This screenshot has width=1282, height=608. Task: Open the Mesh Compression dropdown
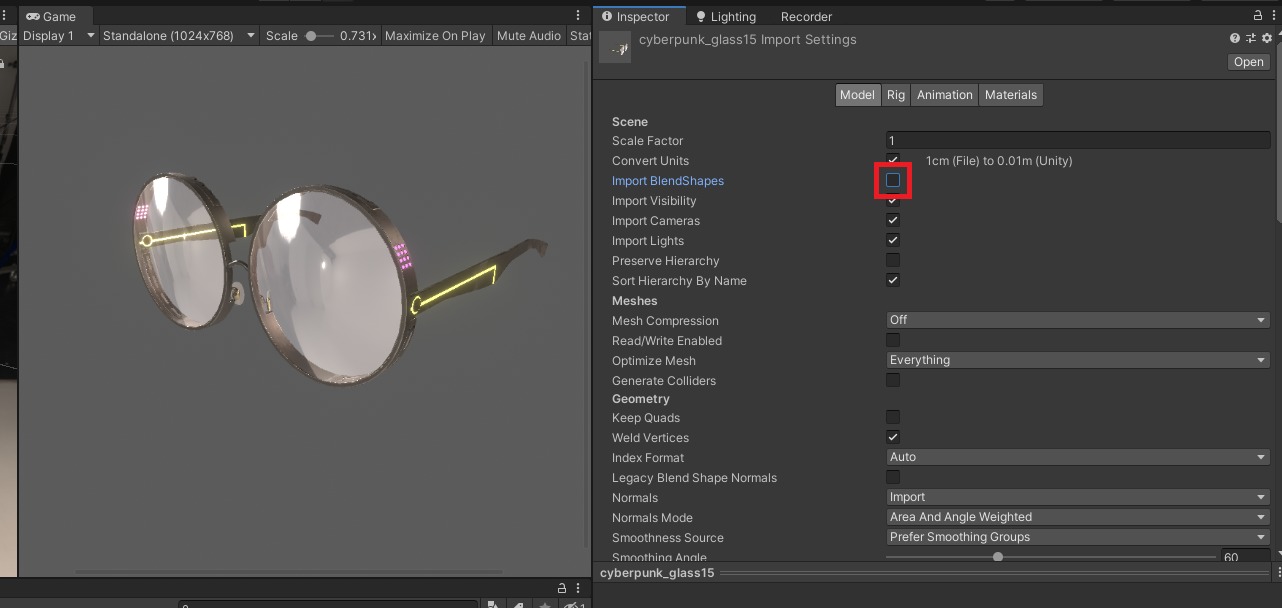click(x=1077, y=319)
